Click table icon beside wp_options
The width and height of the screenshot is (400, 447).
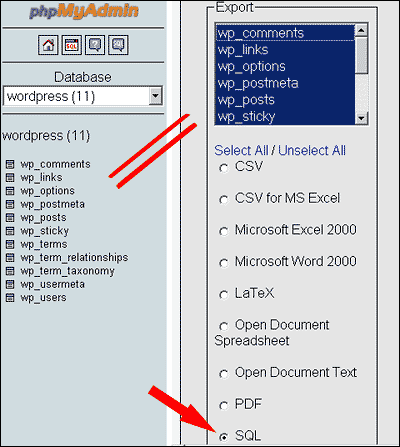point(10,191)
